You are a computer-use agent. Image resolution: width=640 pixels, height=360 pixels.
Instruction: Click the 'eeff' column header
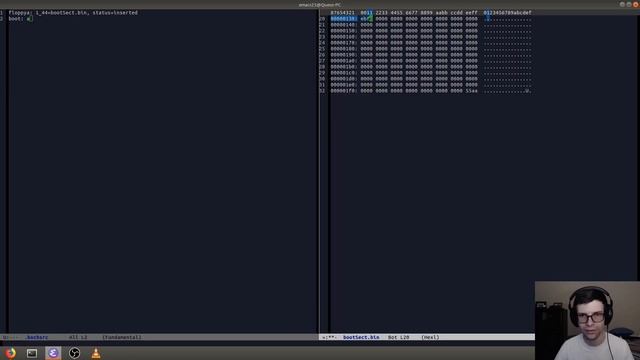pos(471,13)
